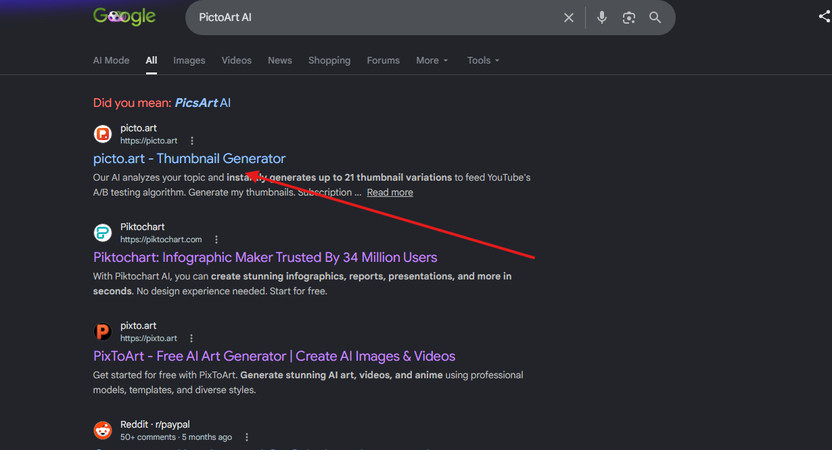Click the magnifying glass search icon
832x450 pixels.
pos(655,18)
